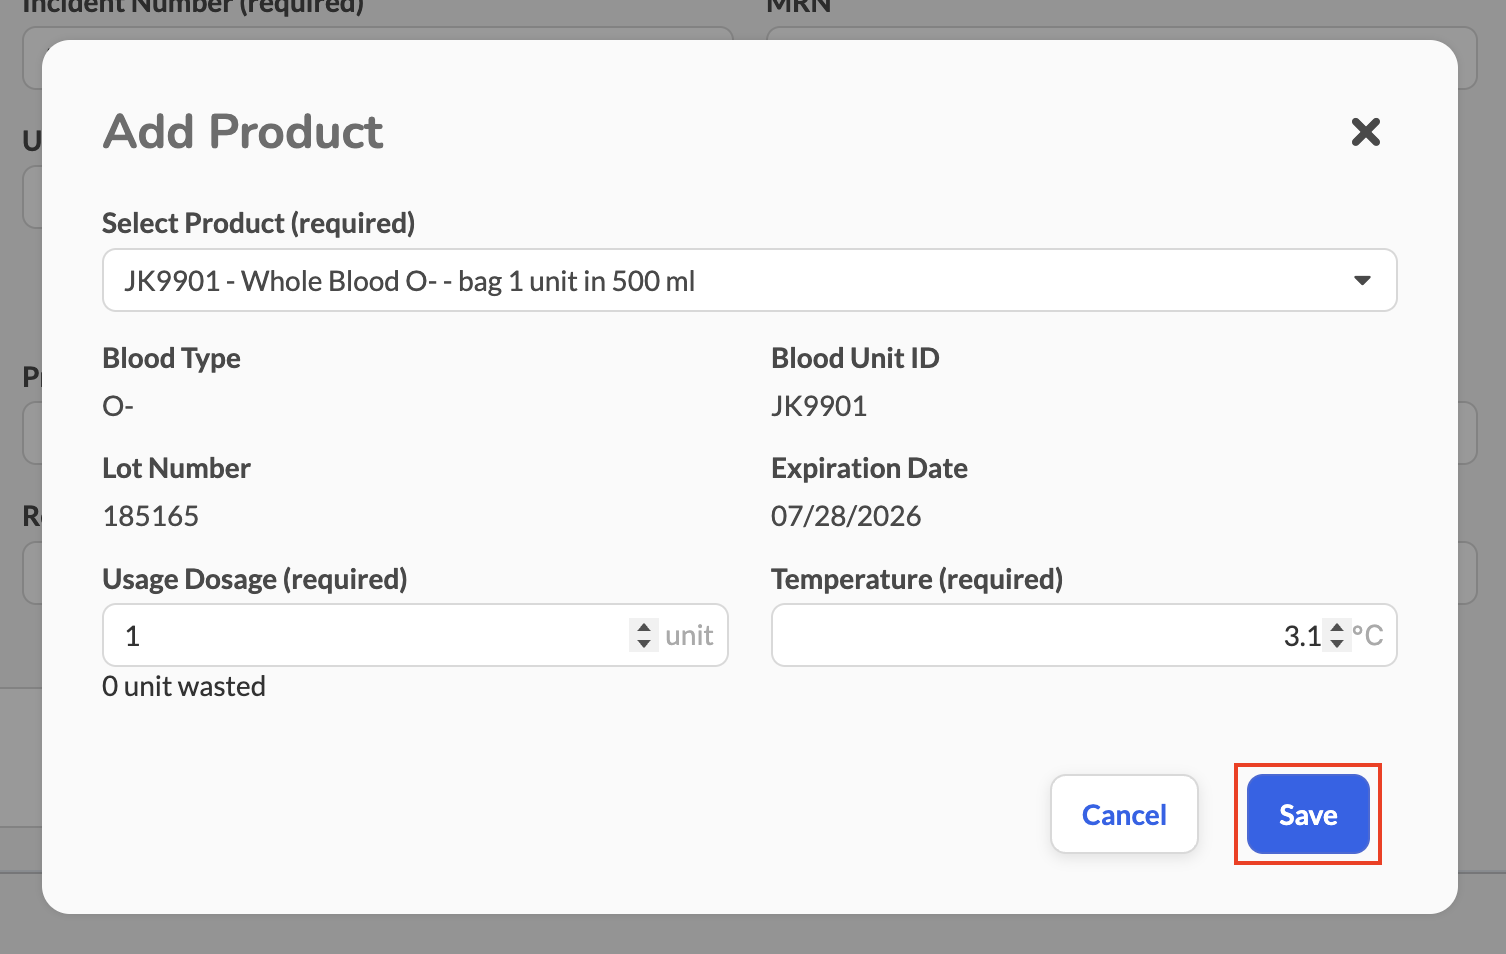Click the °C suffix in Temperature field
This screenshot has width=1506, height=954.
pyautogui.click(x=1367, y=635)
